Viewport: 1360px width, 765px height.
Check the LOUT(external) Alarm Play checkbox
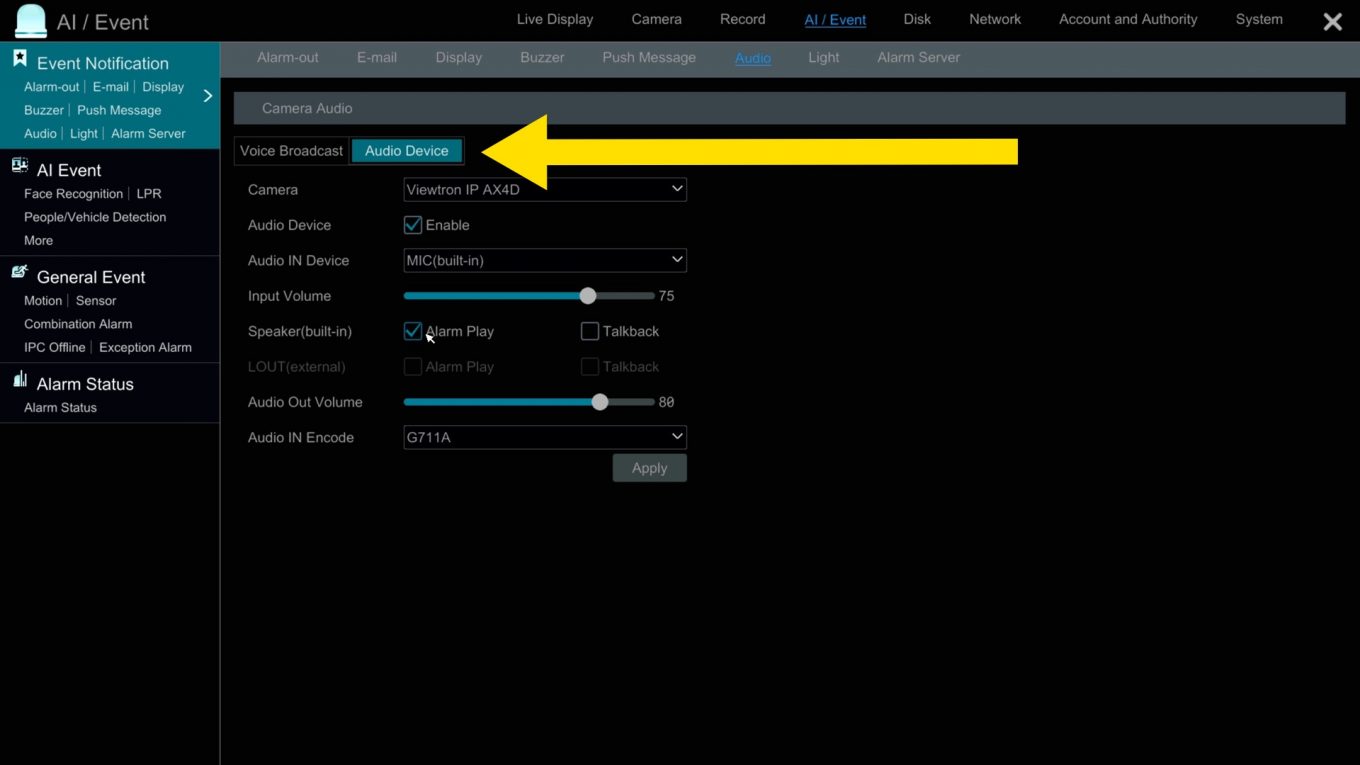tap(412, 367)
